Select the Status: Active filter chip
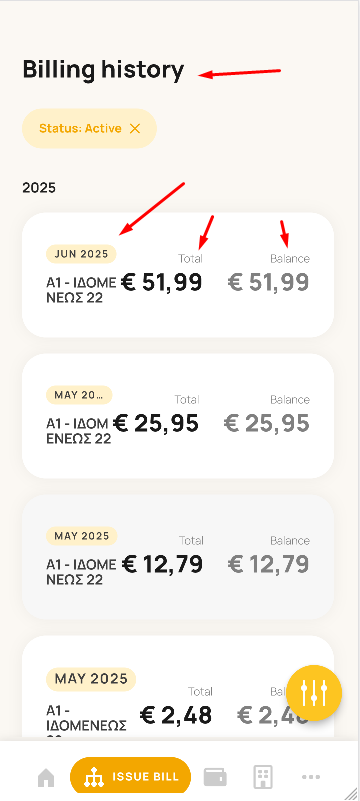 (89, 128)
